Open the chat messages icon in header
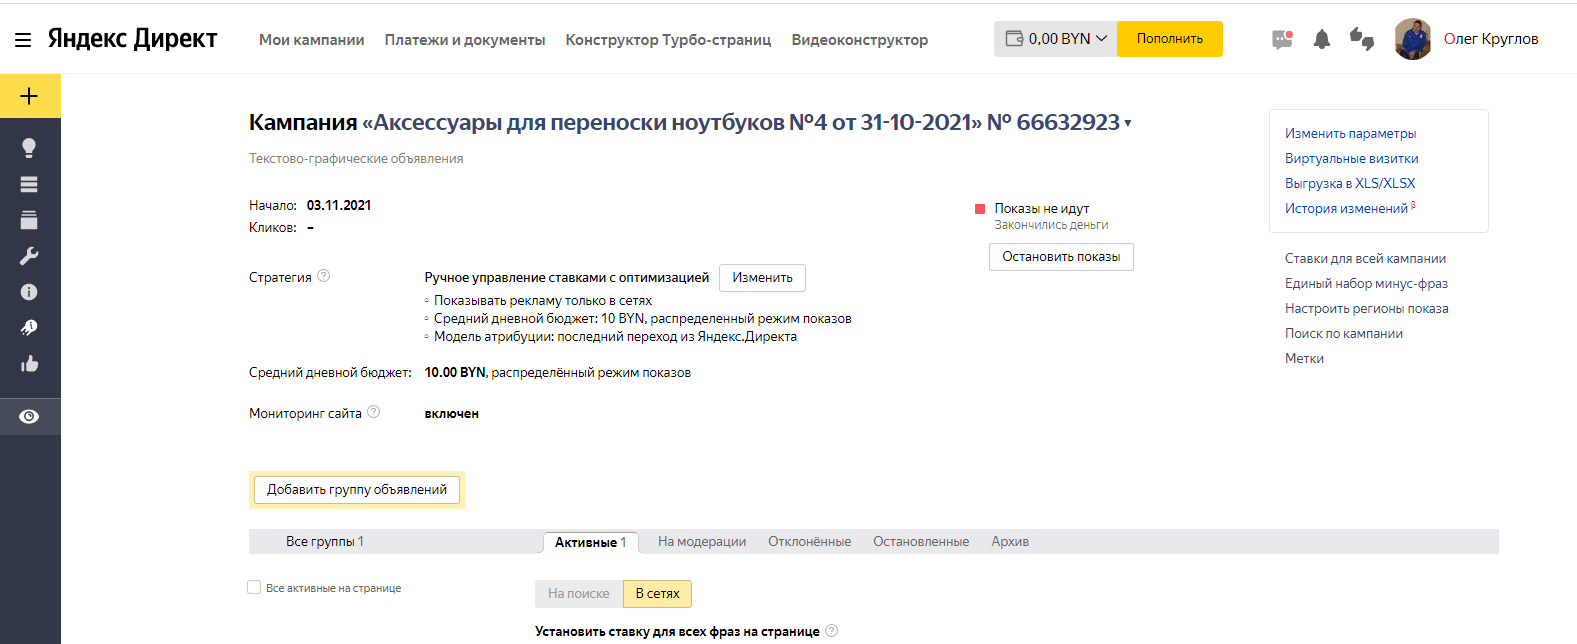Viewport: 1577px width, 644px height. pyautogui.click(x=1282, y=39)
